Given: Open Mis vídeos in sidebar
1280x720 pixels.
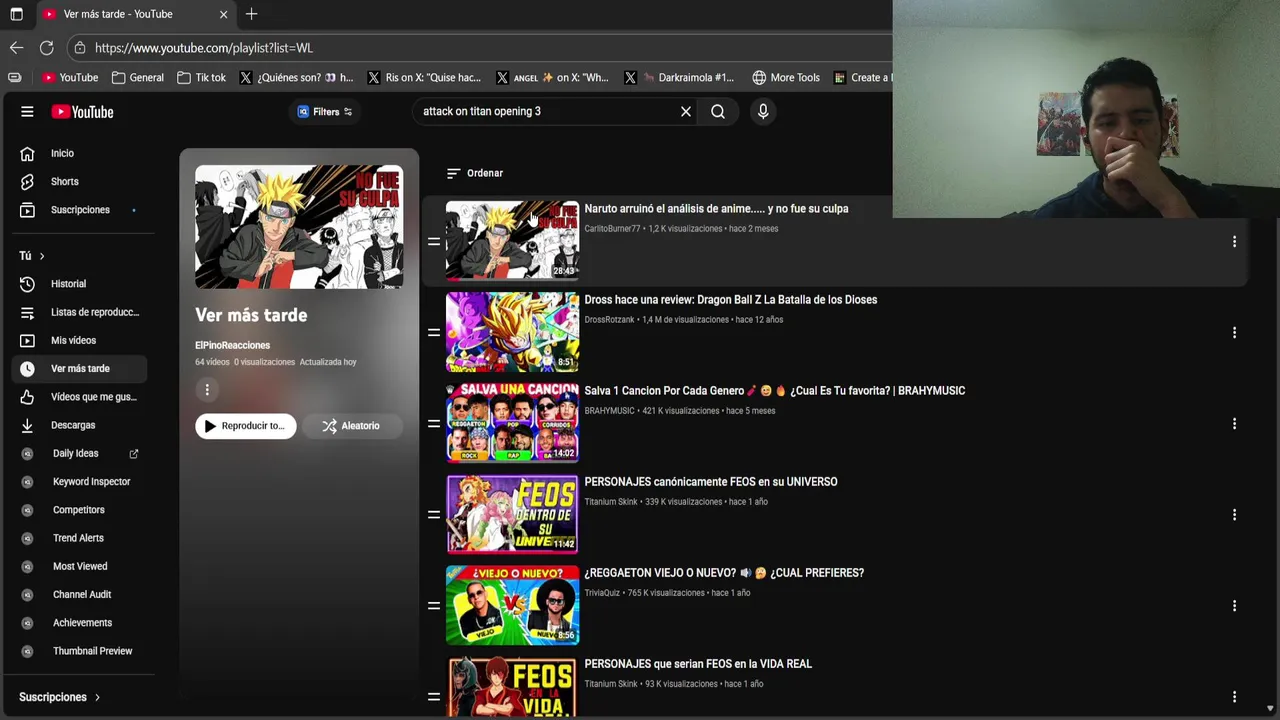Looking at the screenshot, I should (80, 340).
